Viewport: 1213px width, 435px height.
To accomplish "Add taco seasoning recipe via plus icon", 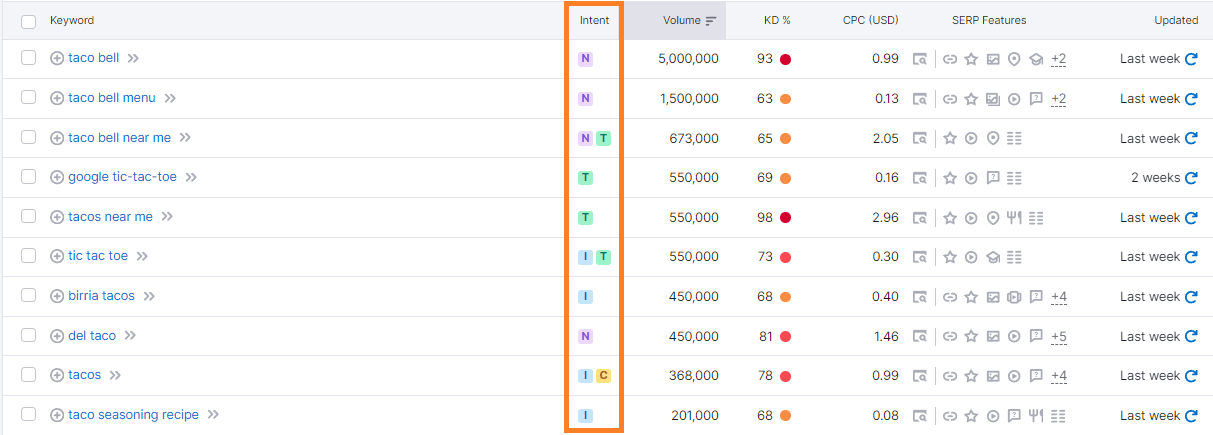I will [x=57, y=415].
